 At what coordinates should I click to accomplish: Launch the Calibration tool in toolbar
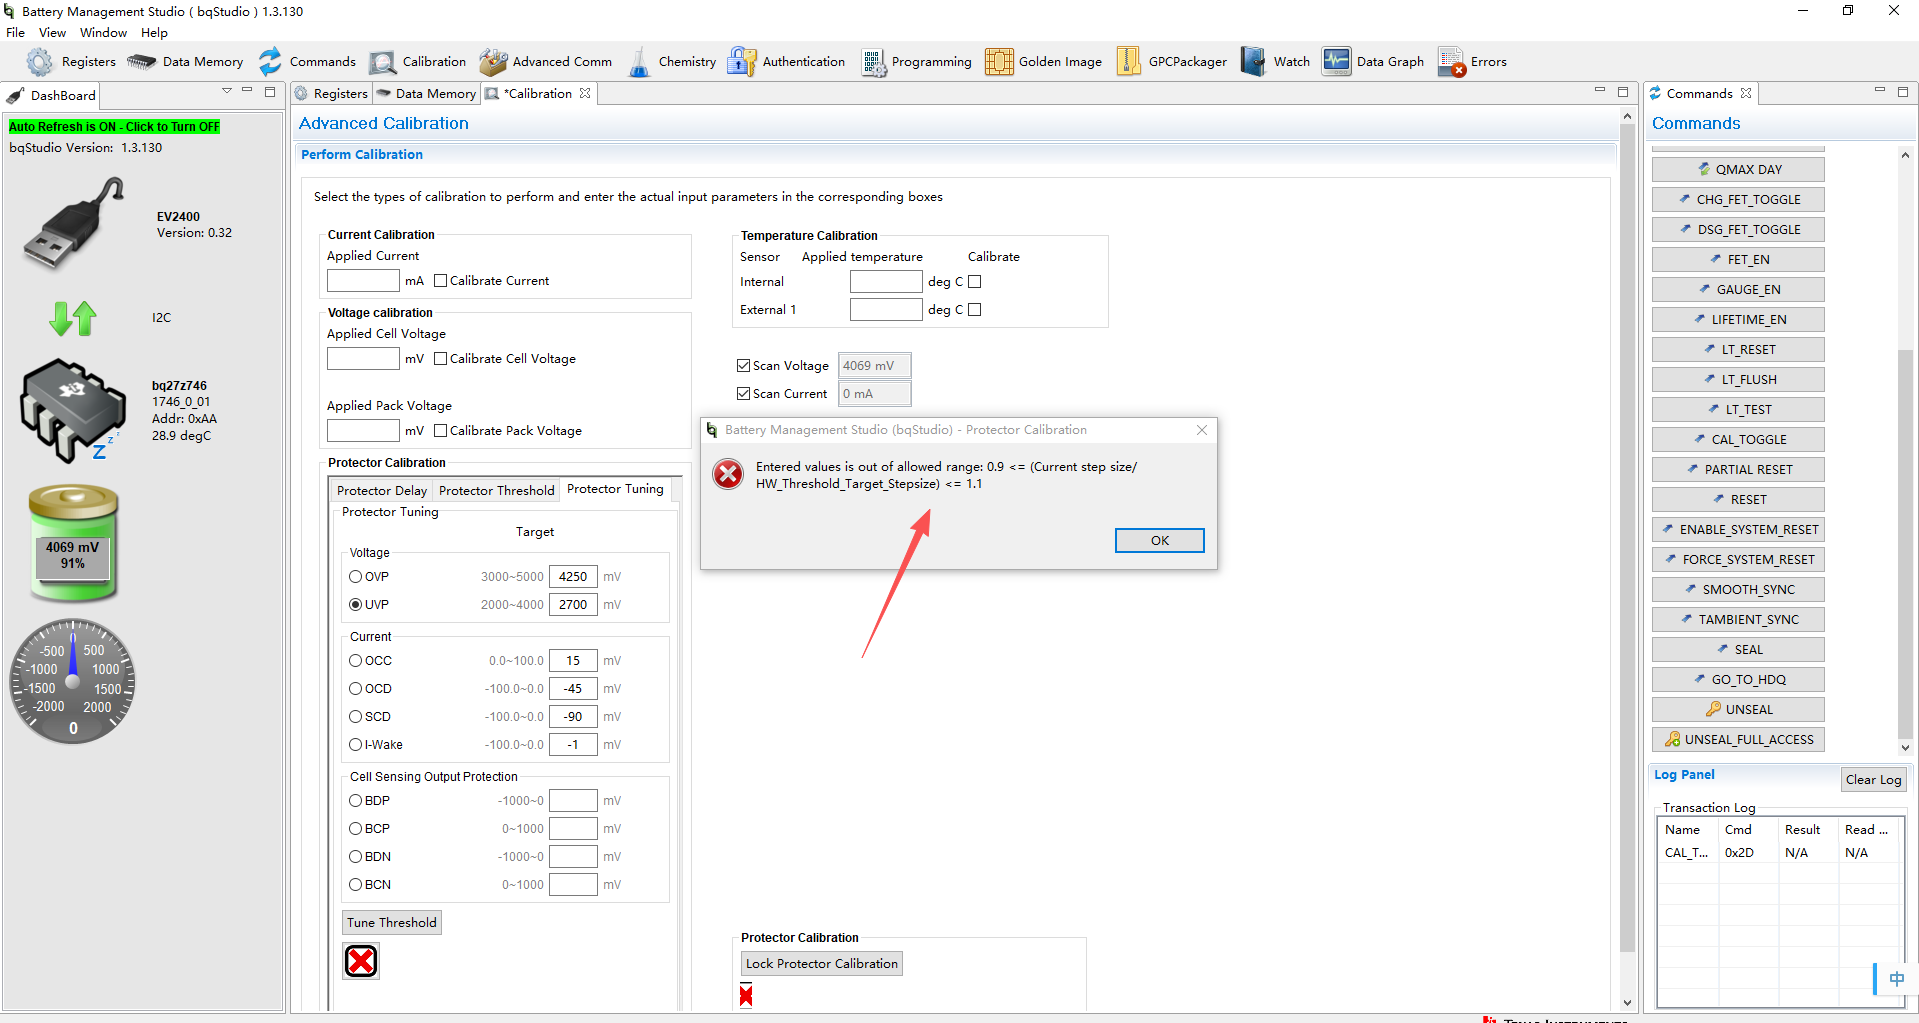(417, 62)
